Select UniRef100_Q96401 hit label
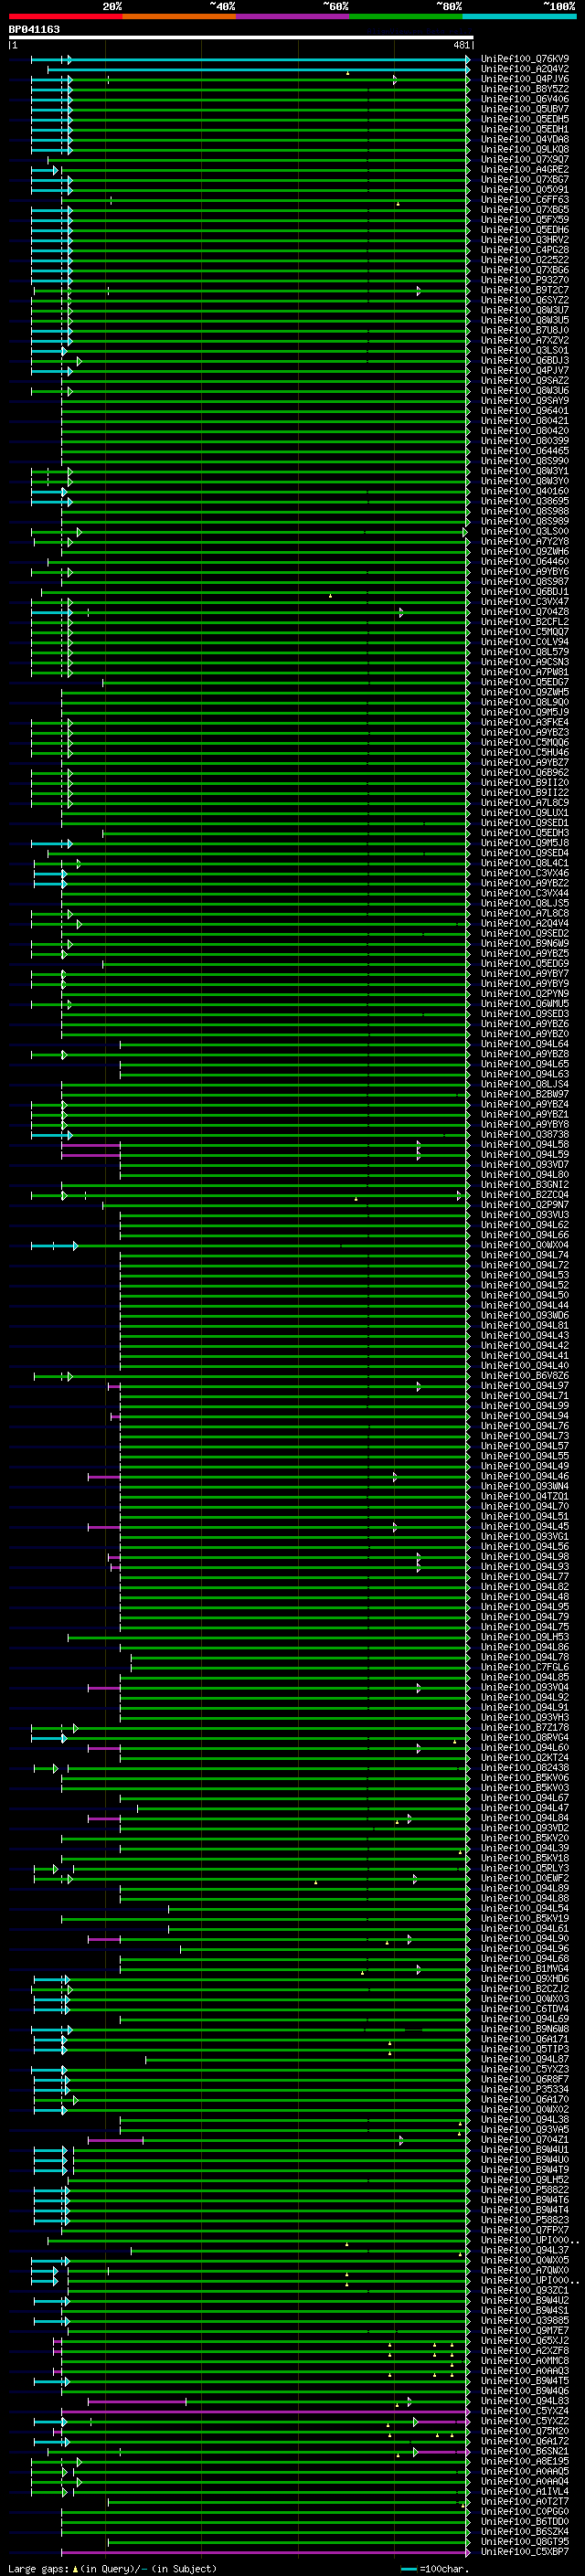 tap(525, 411)
